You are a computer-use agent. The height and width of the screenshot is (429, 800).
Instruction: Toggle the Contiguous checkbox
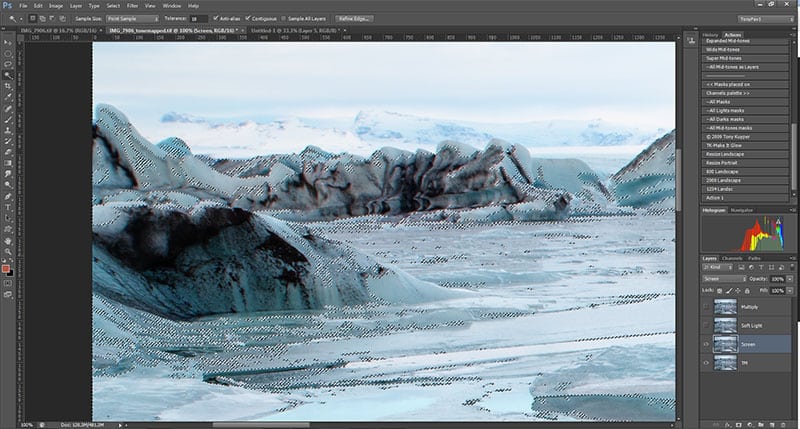tap(248, 18)
